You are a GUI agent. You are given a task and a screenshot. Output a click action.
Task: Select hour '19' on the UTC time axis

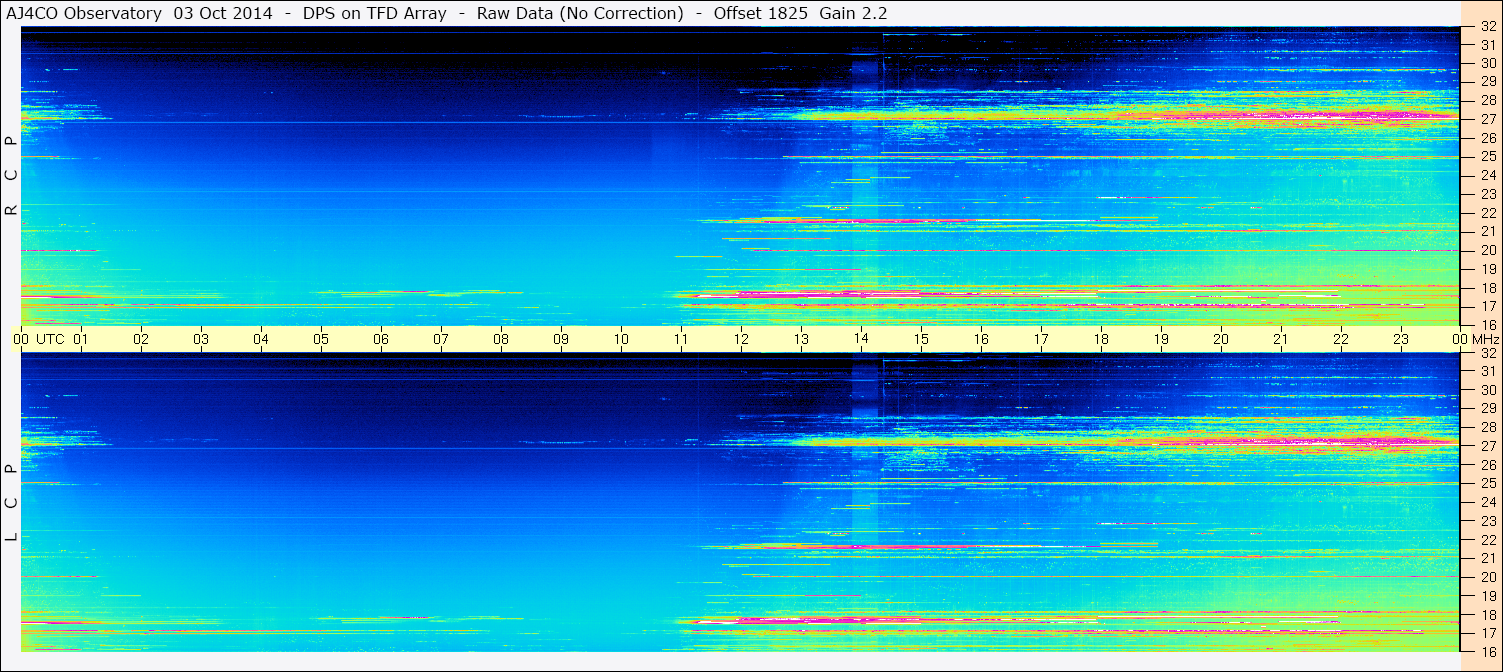(x=1161, y=339)
